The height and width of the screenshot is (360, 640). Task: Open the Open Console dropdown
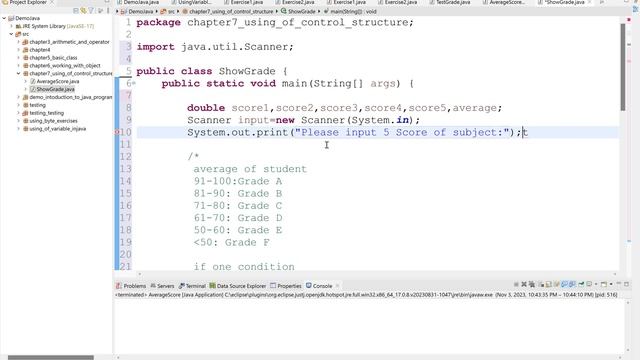click(x=611, y=284)
